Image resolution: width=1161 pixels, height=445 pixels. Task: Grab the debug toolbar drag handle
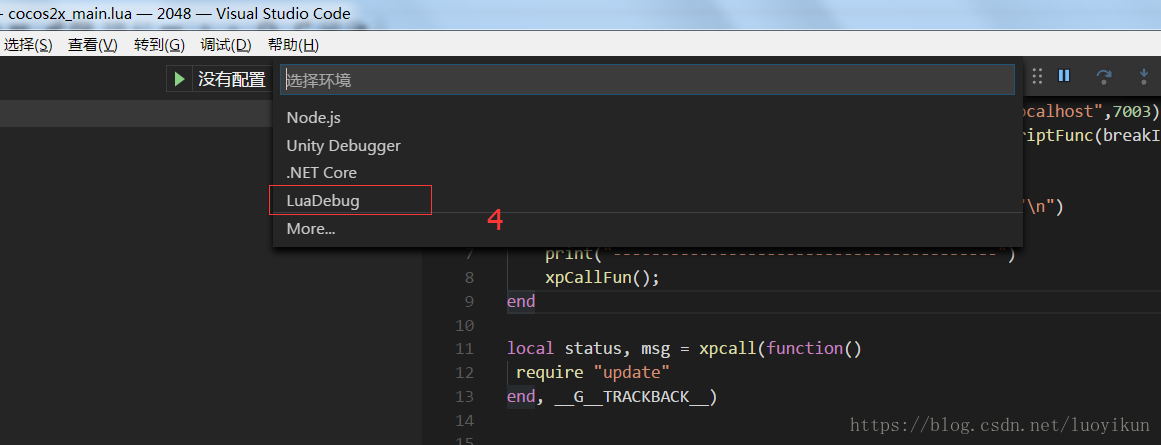pyautogui.click(x=1037, y=76)
